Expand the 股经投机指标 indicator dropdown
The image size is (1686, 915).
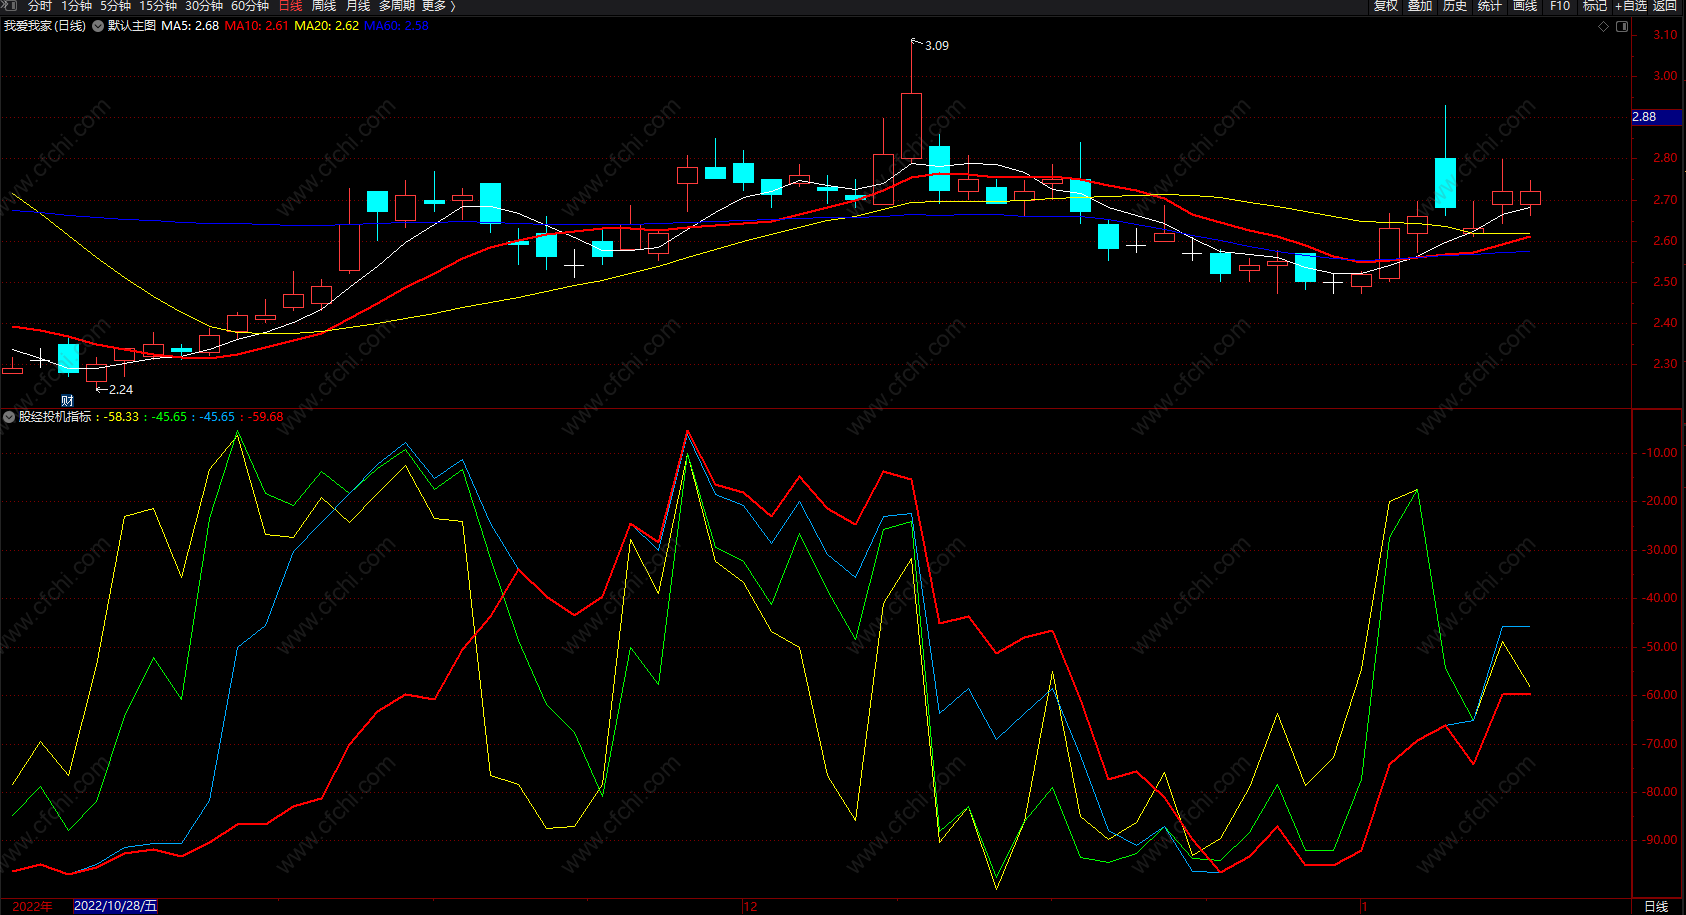9,417
